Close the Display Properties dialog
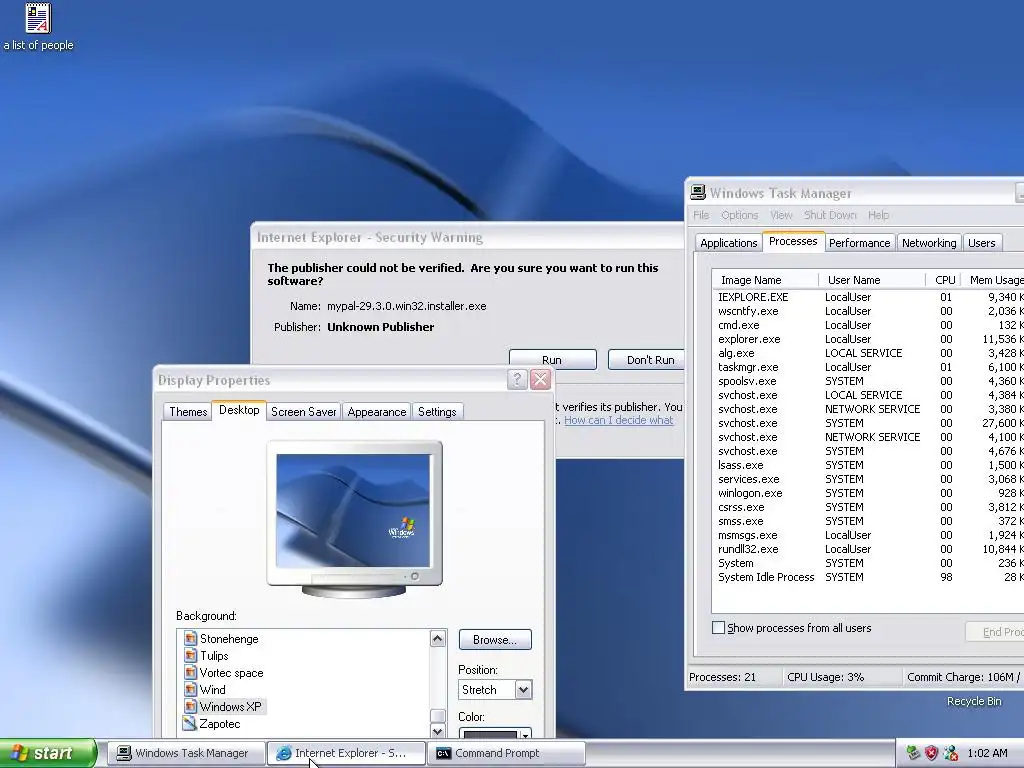This screenshot has width=1024, height=768. click(x=540, y=379)
